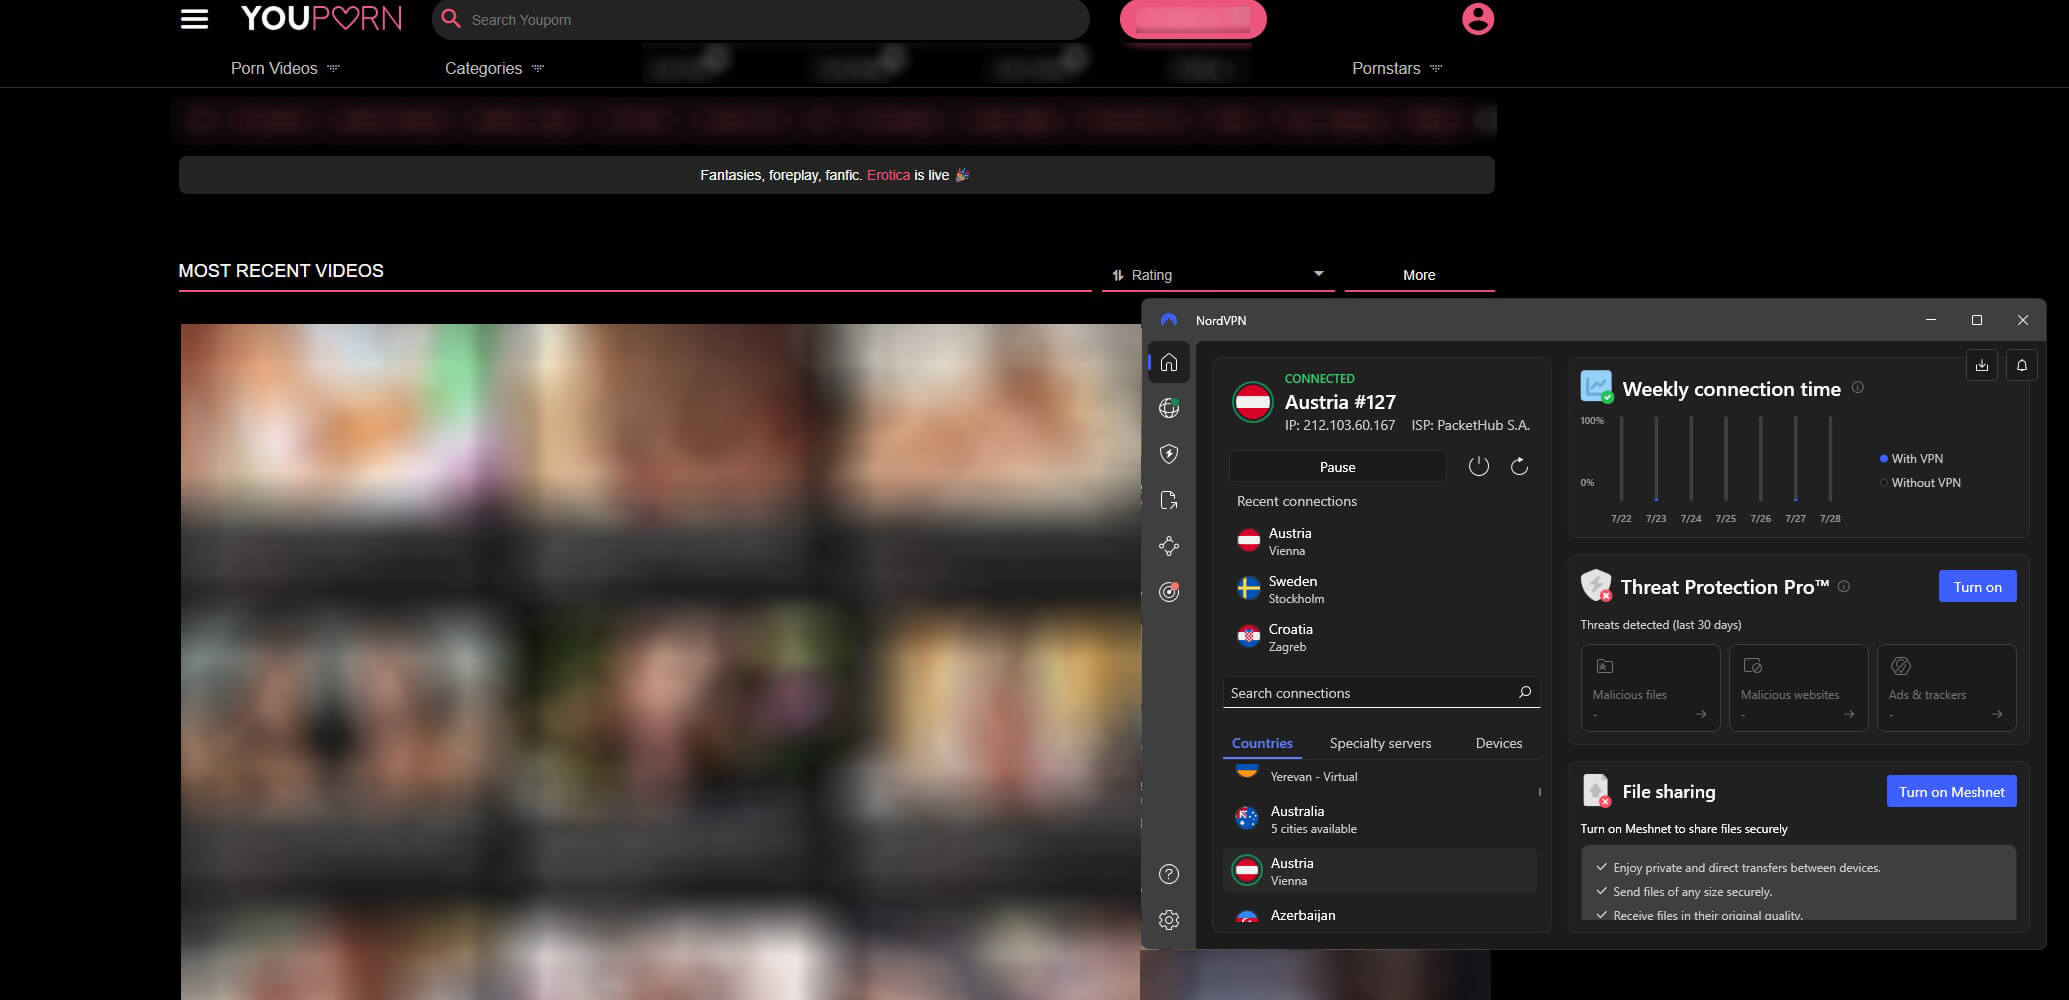Click the File sharing document icon
This screenshot has height=1000, width=2069.
click(x=1596, y=790)
